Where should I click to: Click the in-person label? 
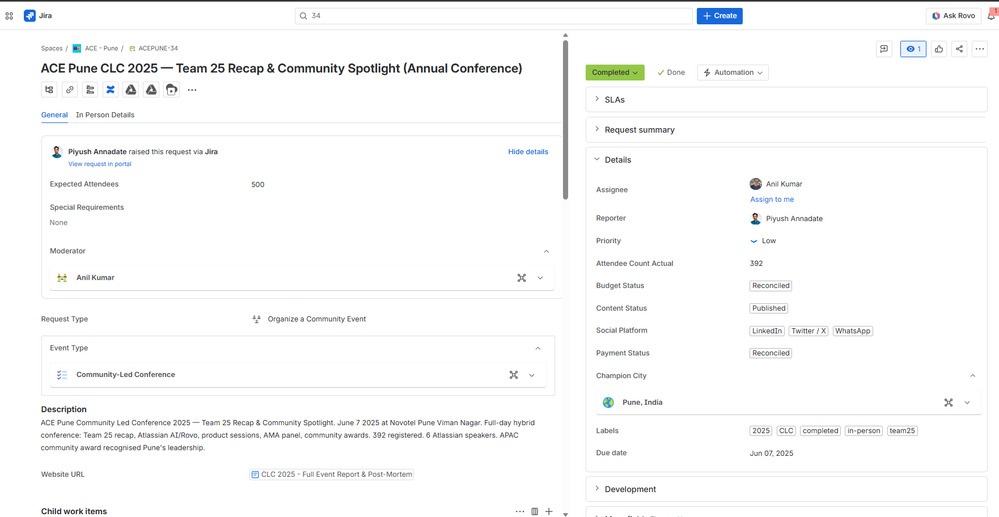tap(864, 431)
